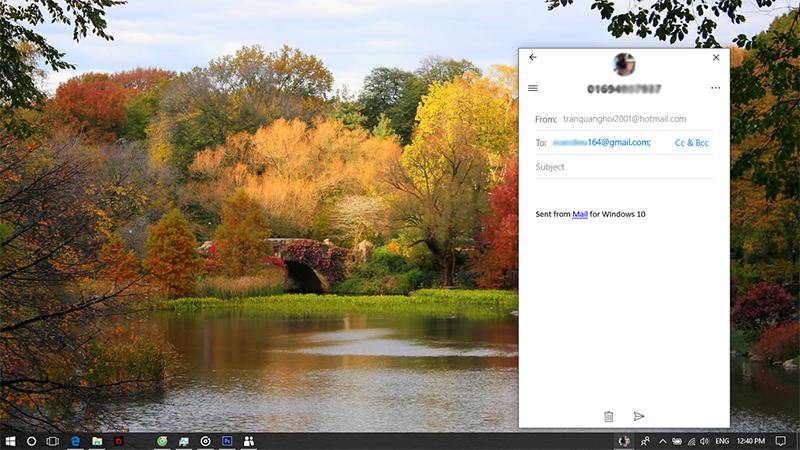The image size is (800, 450).
Task: Click the pinned contact avatar on taskbar
Action: click(x=624, y=441)
